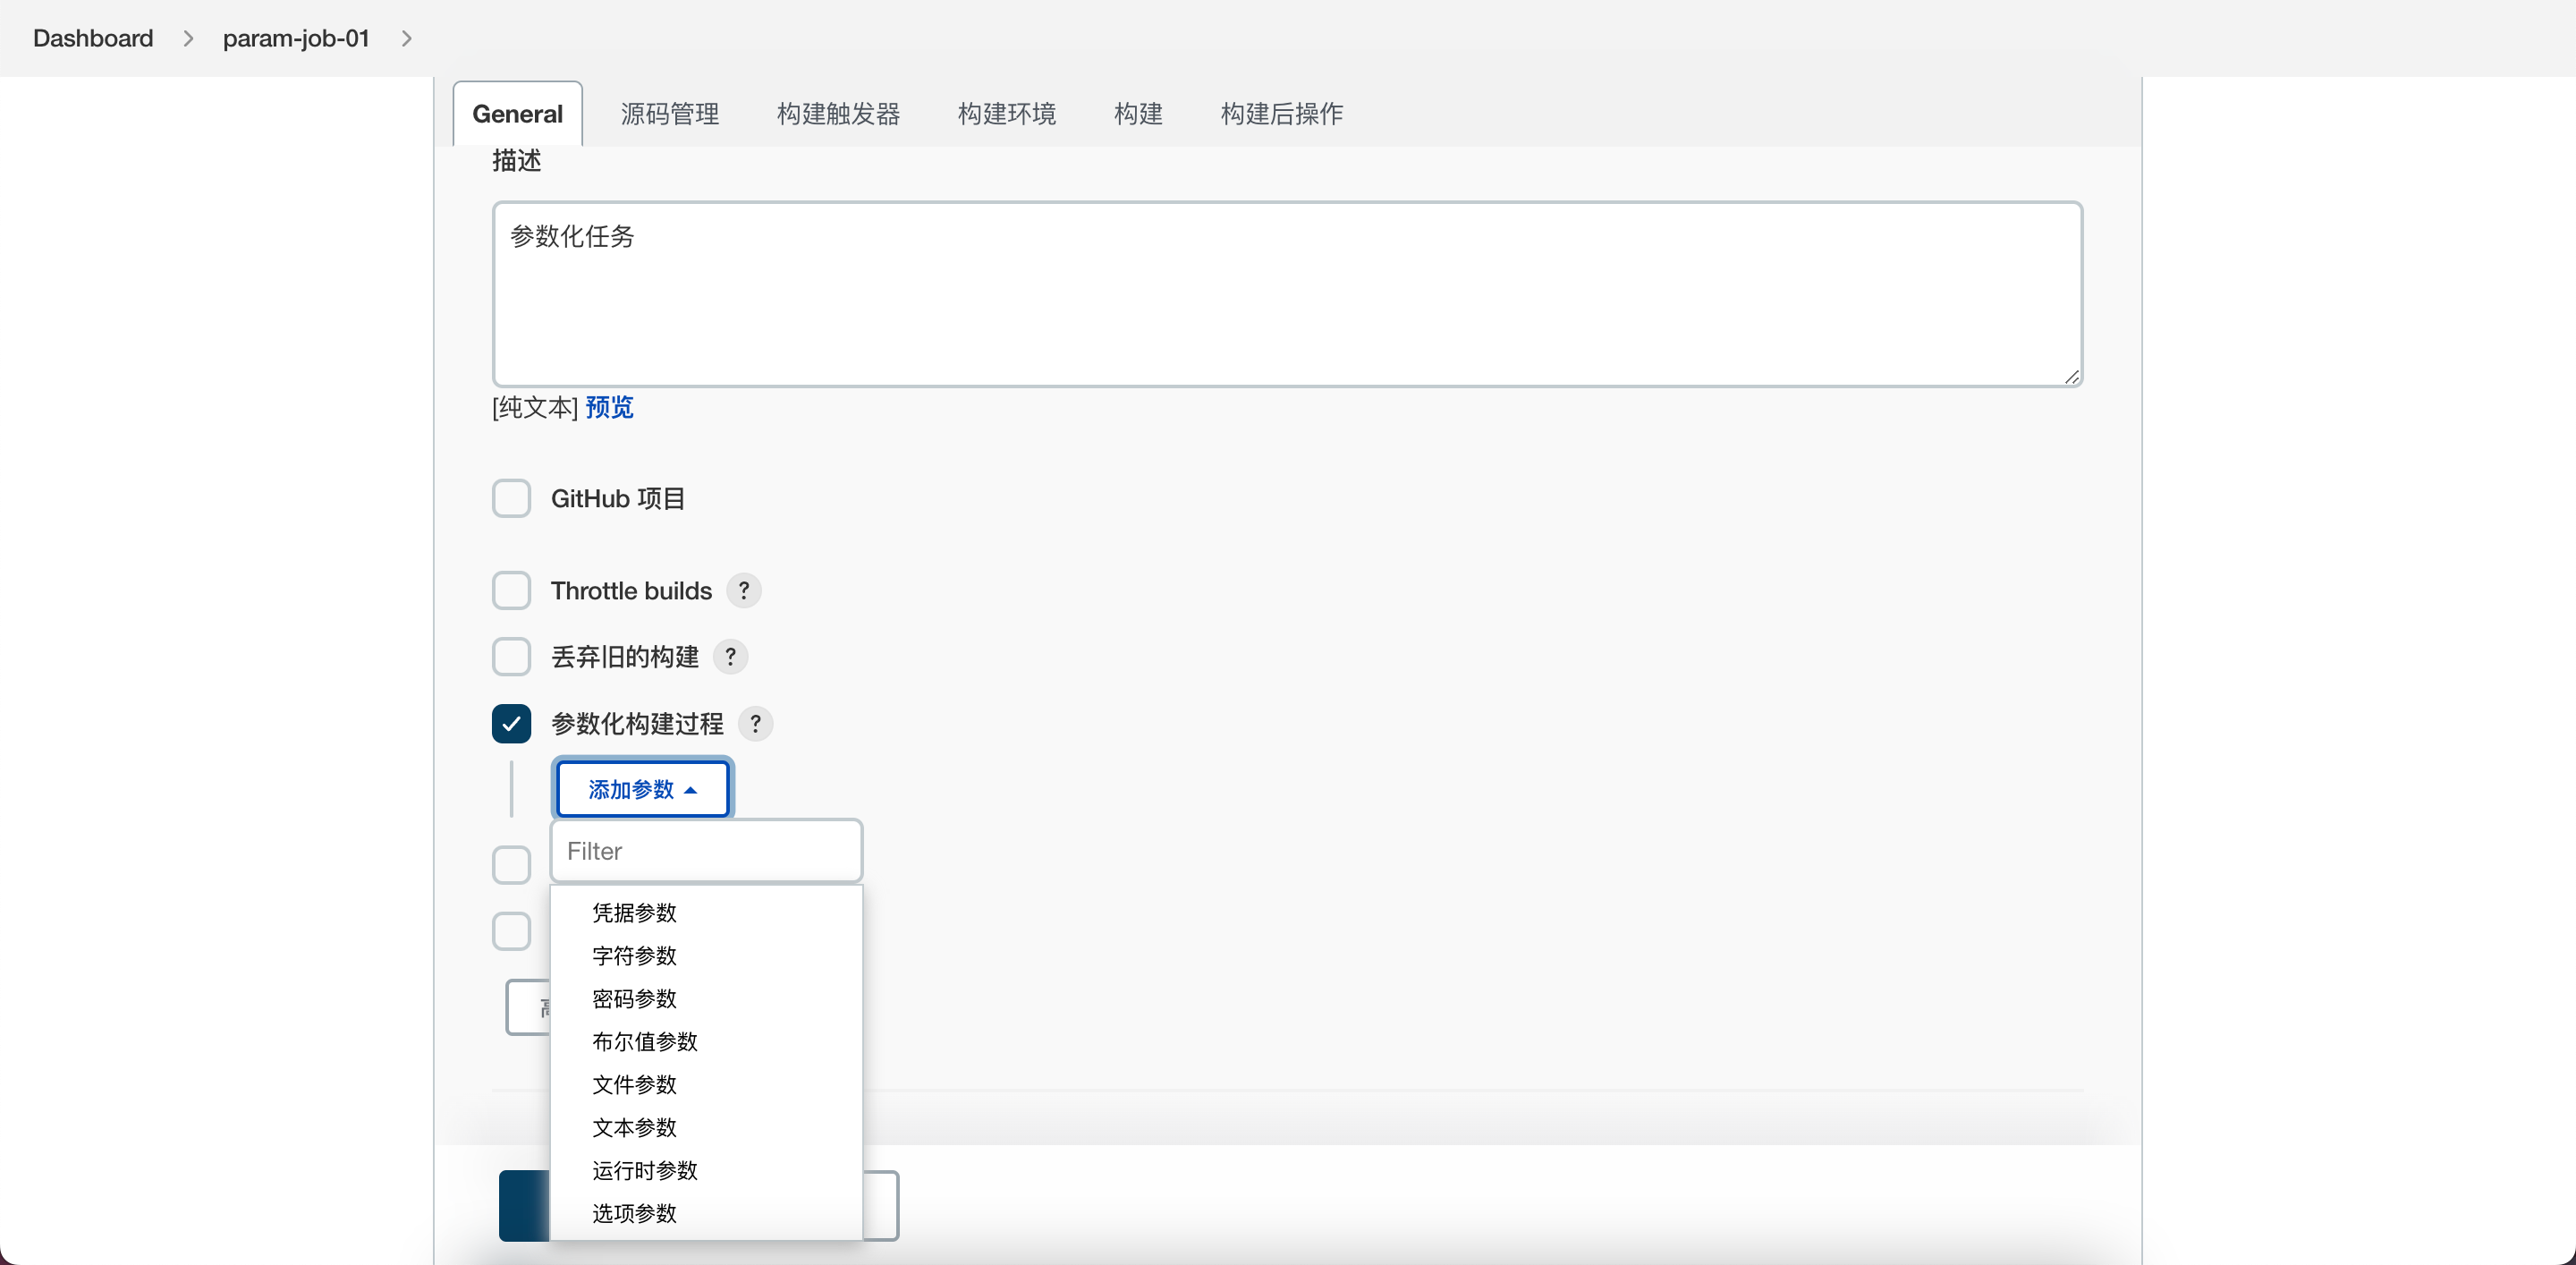The image size is (2576, 1265).
Task: Navigate to Dashboard breadcrumb link
Action: [x=93, y=38]
